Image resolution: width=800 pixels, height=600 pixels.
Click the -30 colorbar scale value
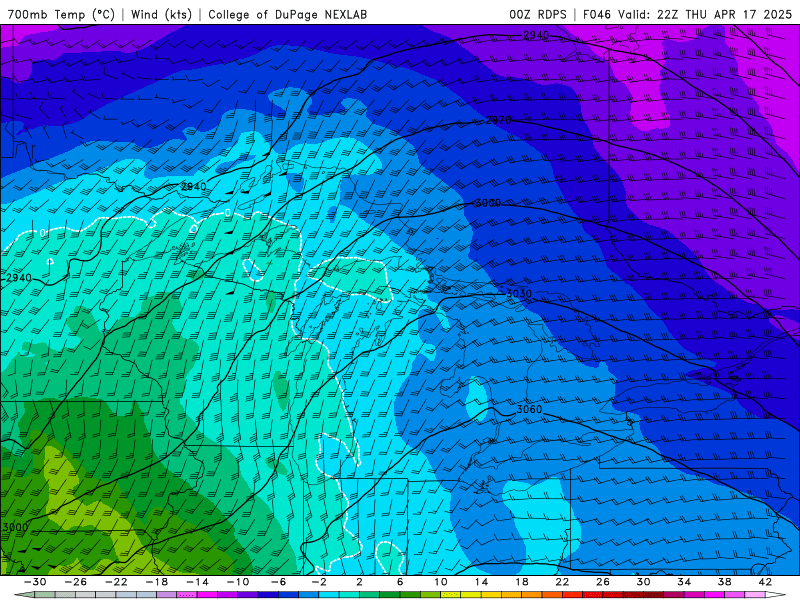(x=35, y=582)
